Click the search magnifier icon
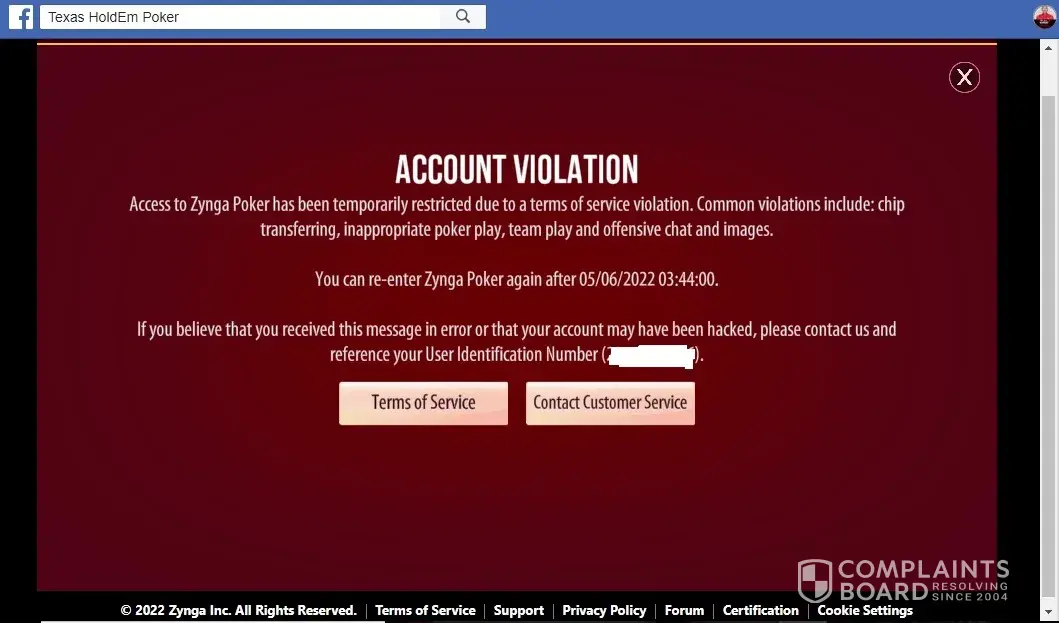 click(x=463, y=17)
